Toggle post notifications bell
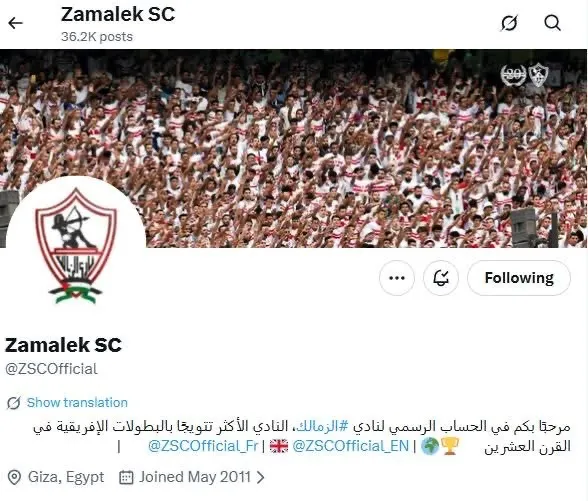This screenshot has width=588, height=501. [441, 278]
